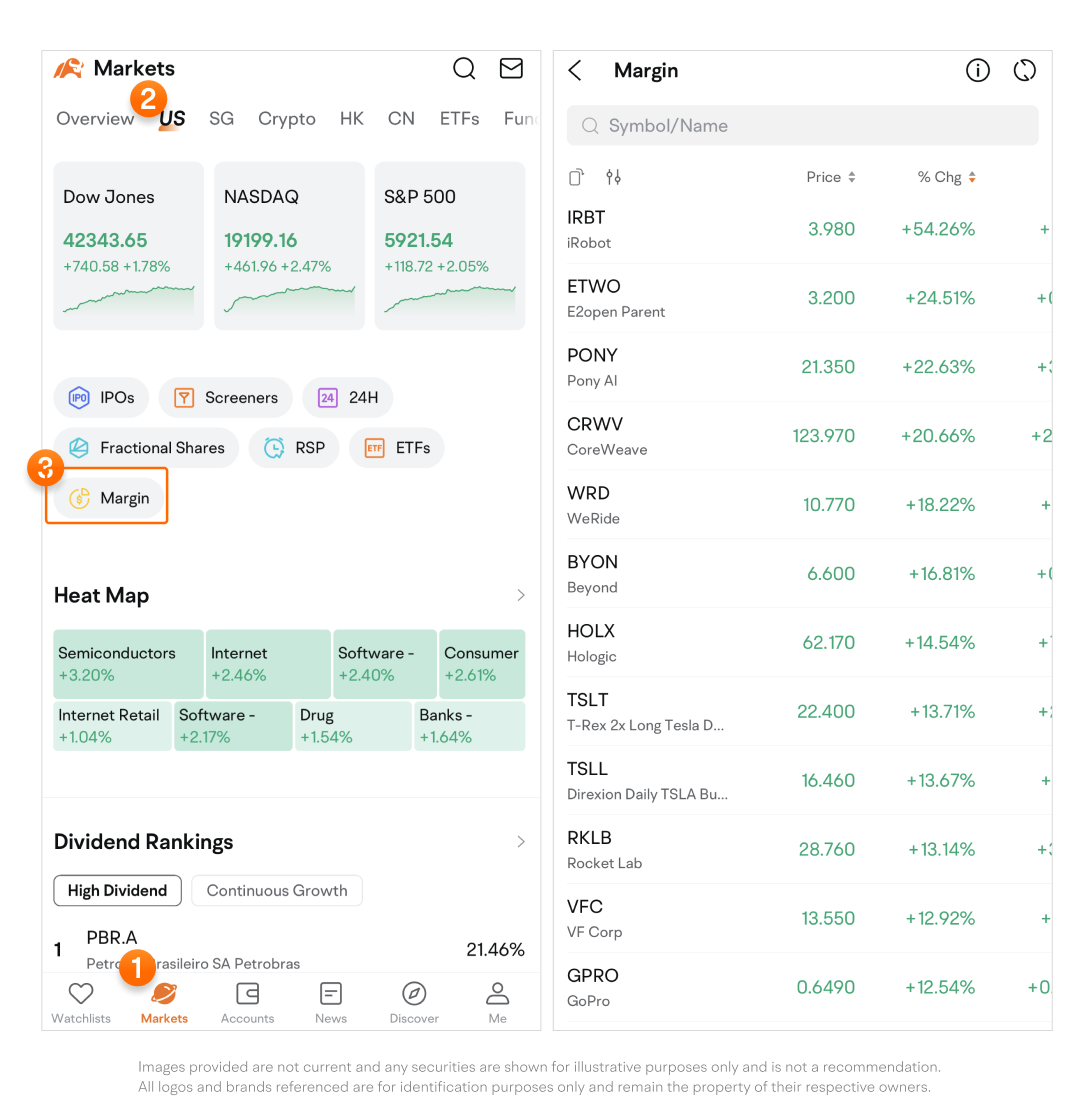1080x1100 pixels.
Task: Go to the Discover compass icon
Action: click(414, 1001)
